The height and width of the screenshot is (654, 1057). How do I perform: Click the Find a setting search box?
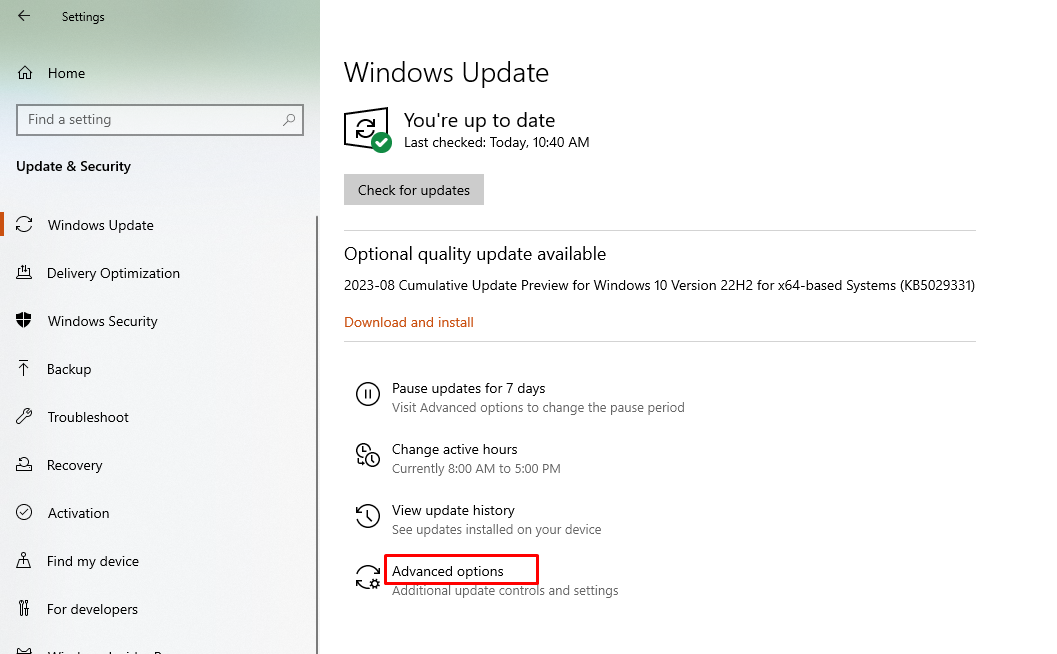(x=160, y=120)
